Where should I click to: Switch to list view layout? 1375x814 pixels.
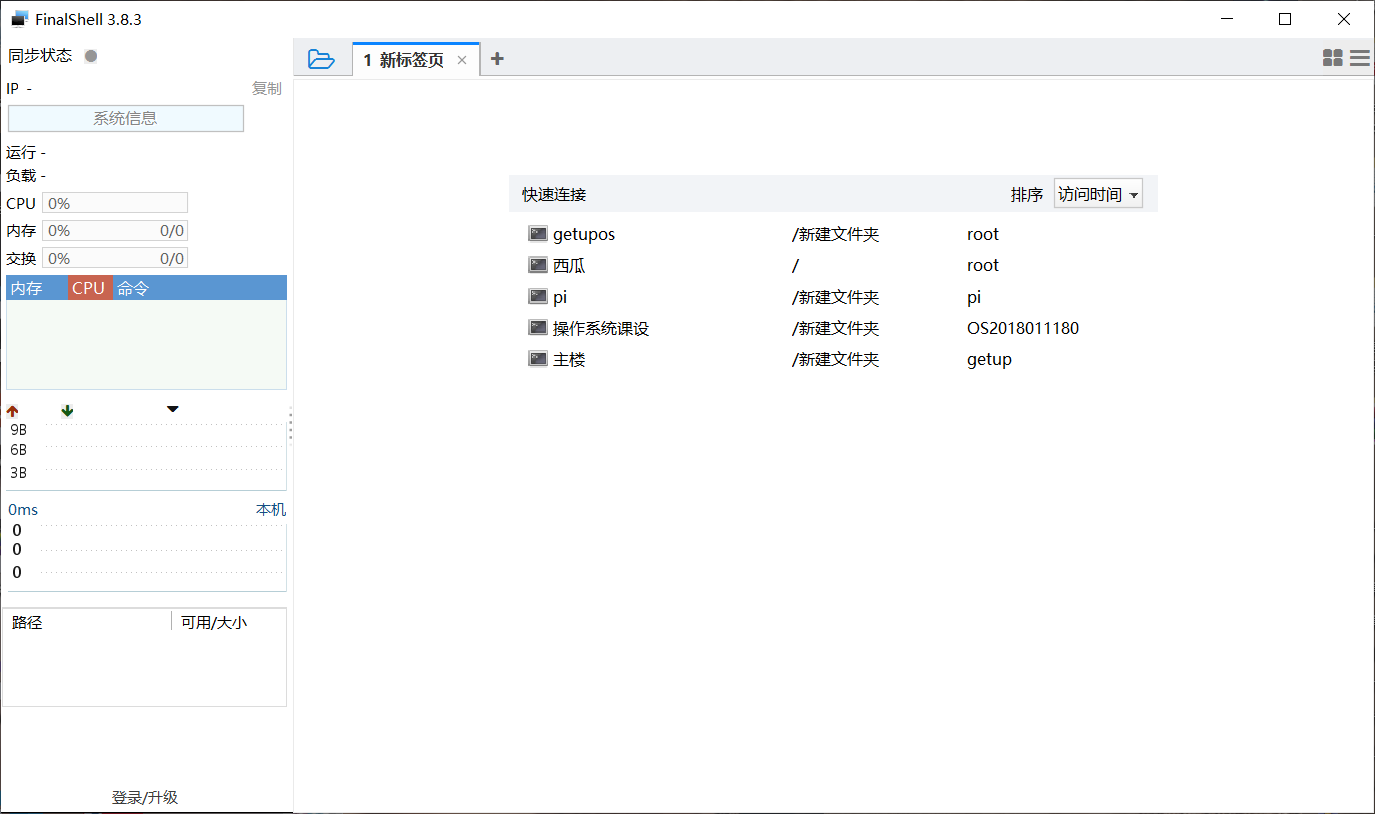click(1359, 58)
